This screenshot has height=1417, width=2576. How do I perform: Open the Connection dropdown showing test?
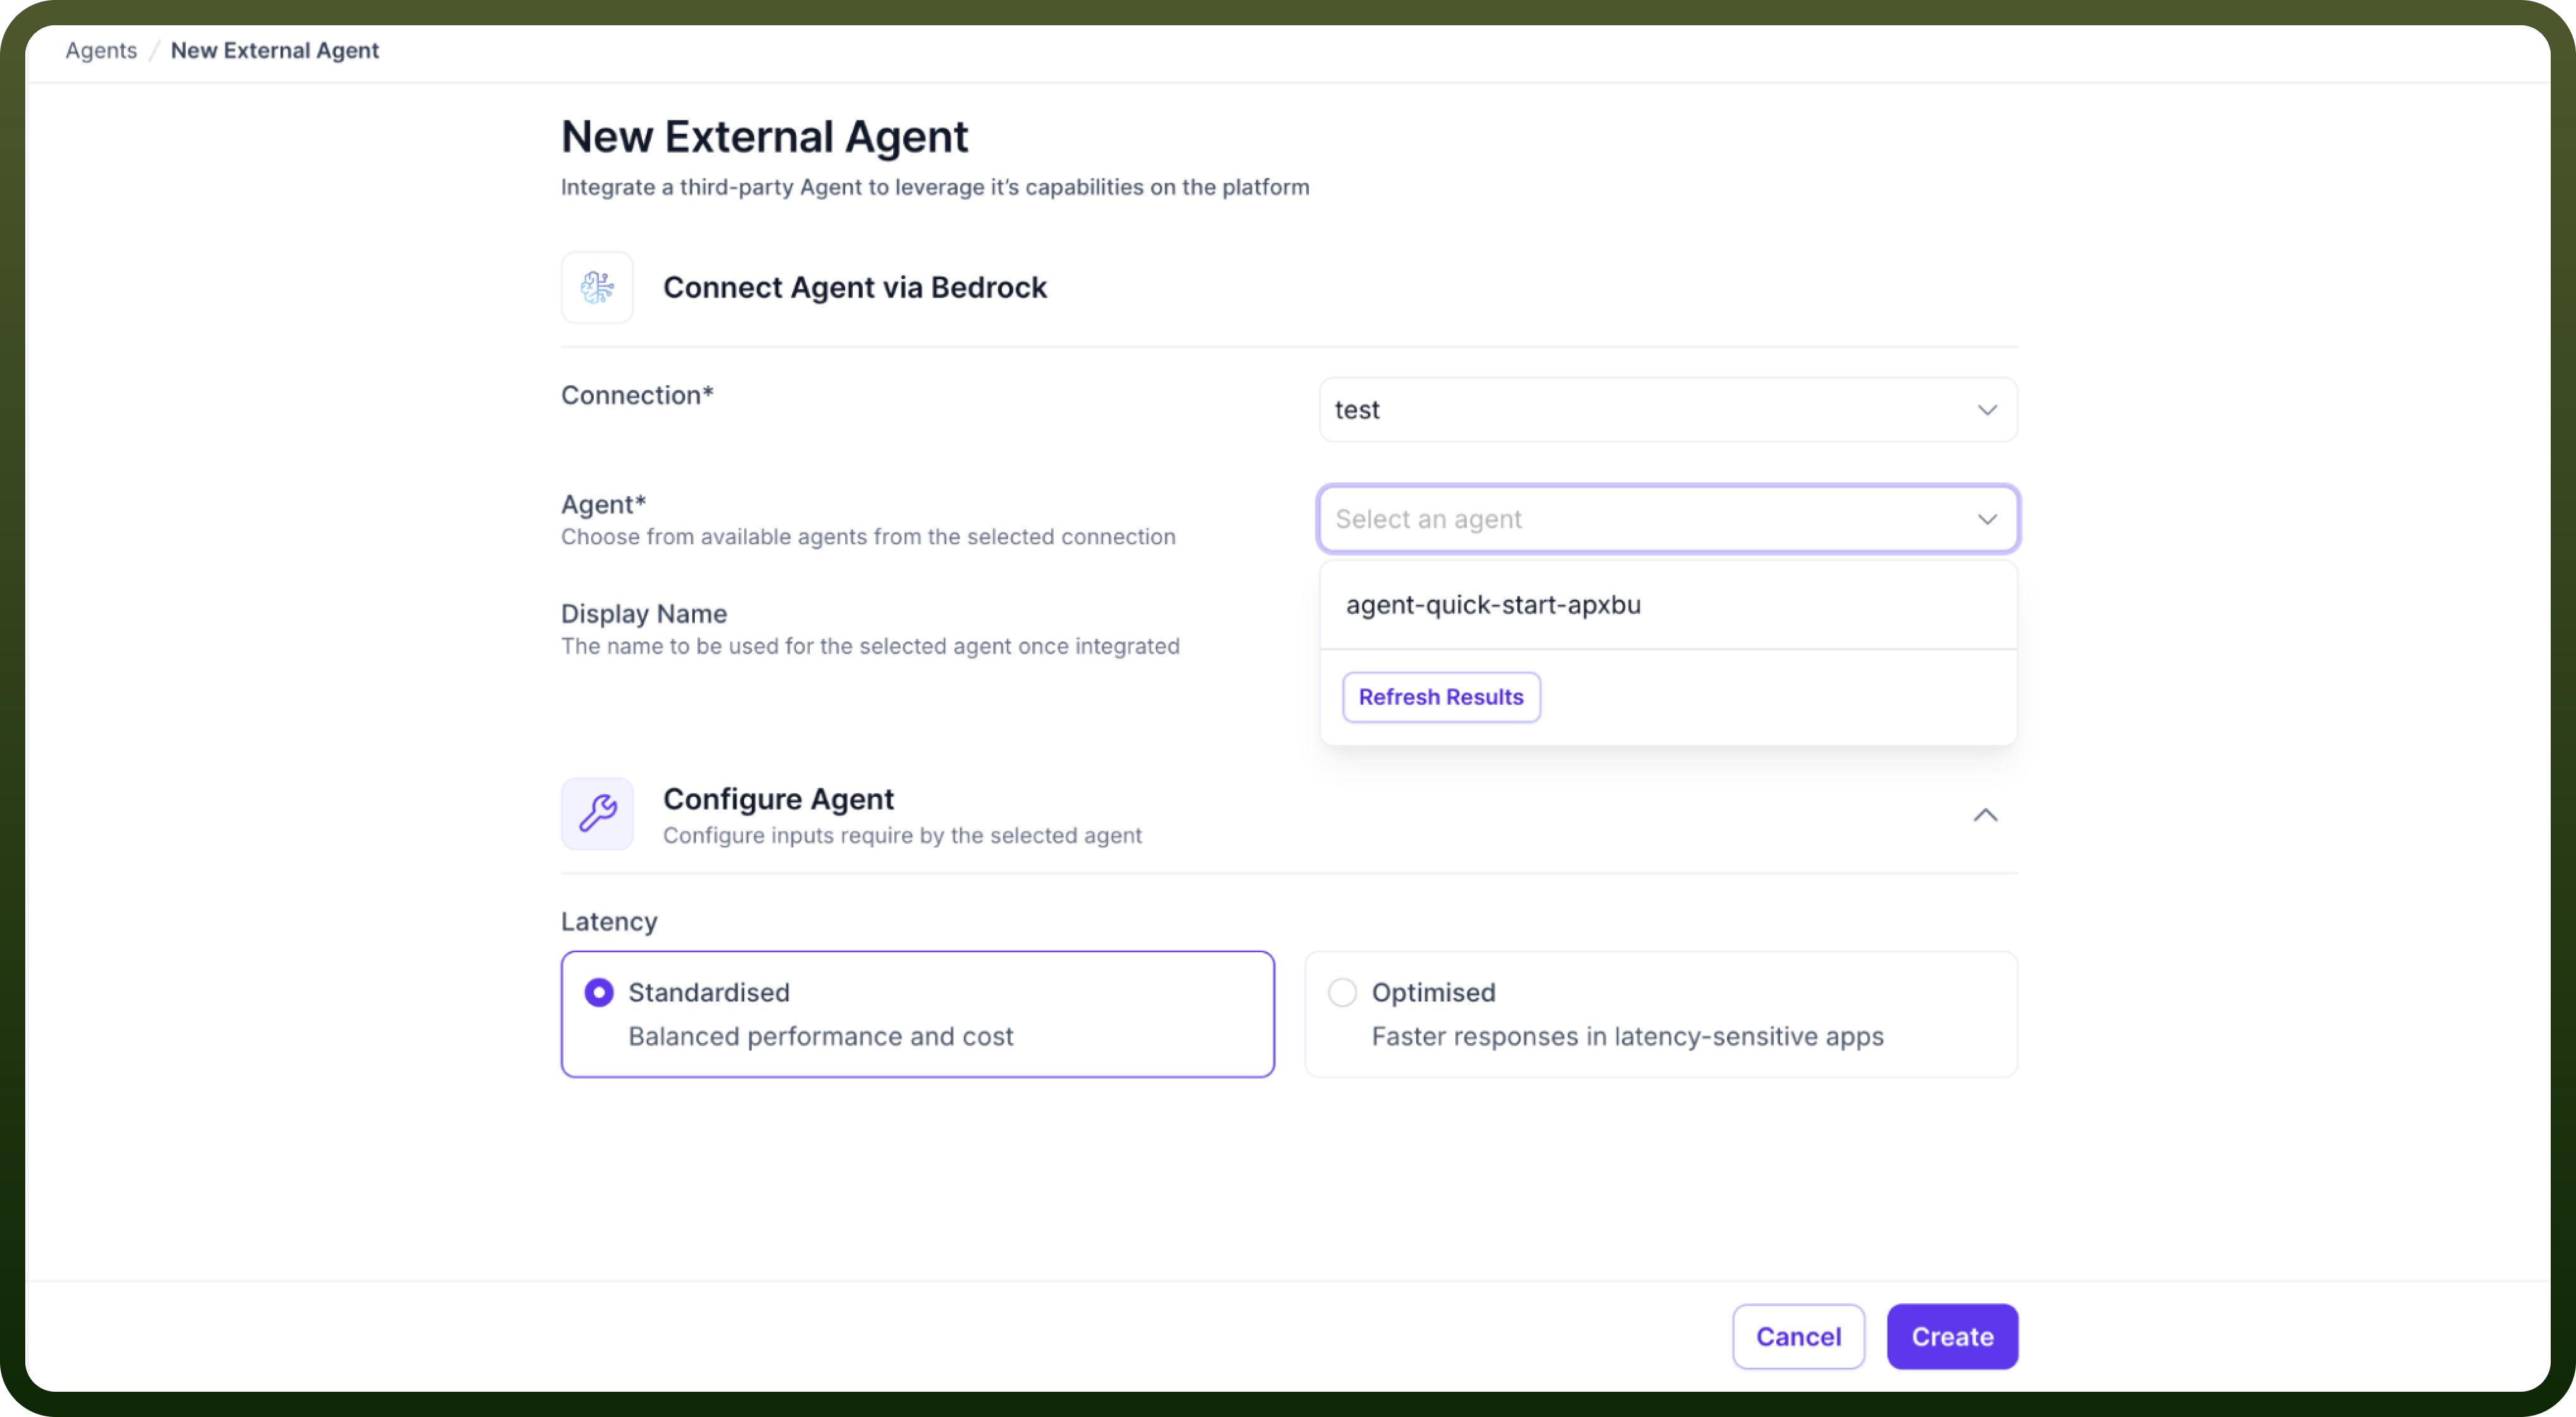(1668, 410)
